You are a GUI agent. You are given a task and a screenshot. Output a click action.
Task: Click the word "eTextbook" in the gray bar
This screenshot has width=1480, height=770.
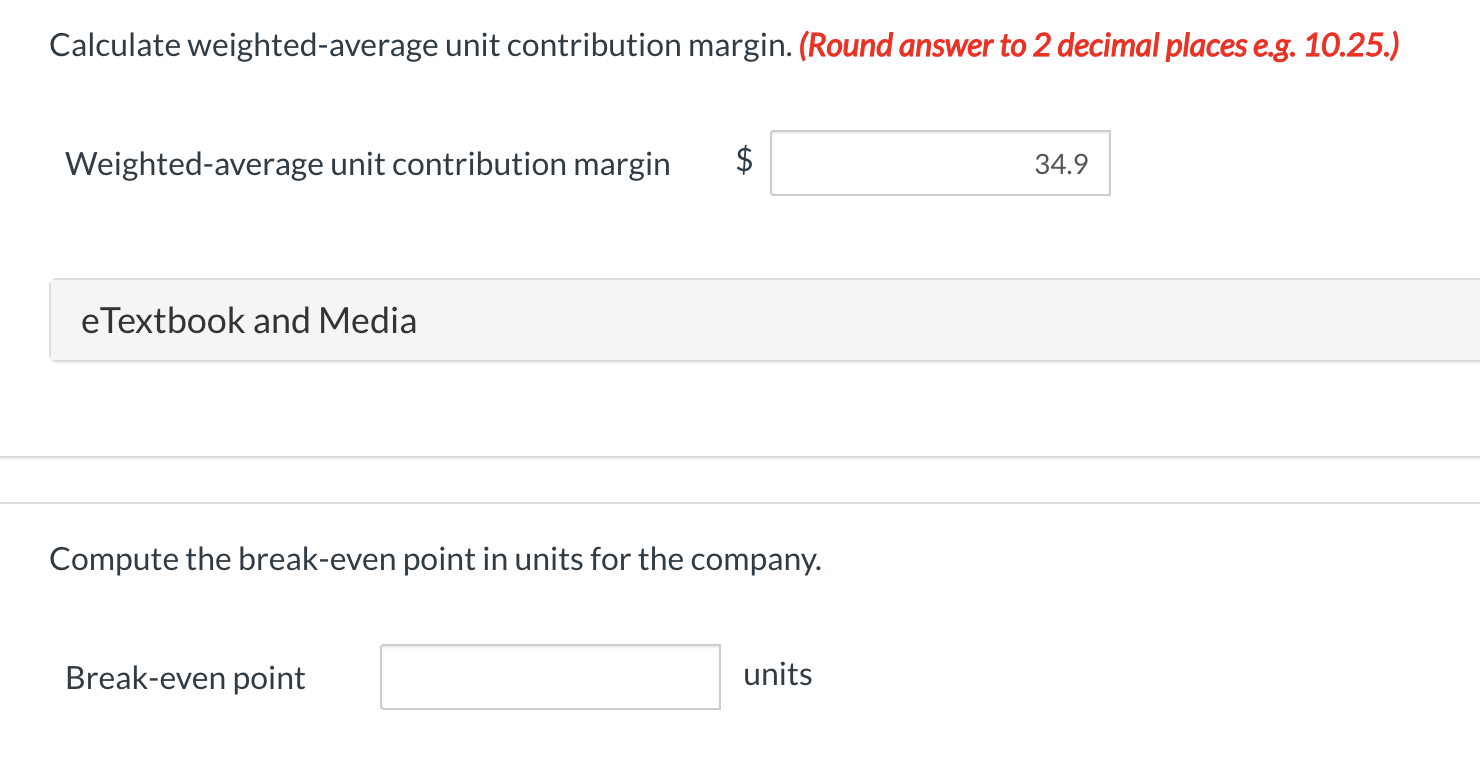[163, 321]
